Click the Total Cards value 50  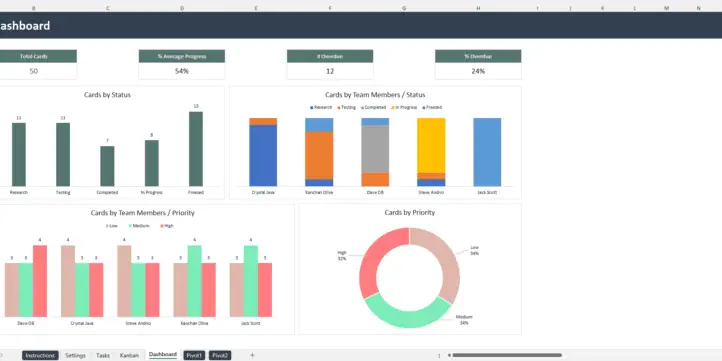pyautogui.click(x=34, y=71)
